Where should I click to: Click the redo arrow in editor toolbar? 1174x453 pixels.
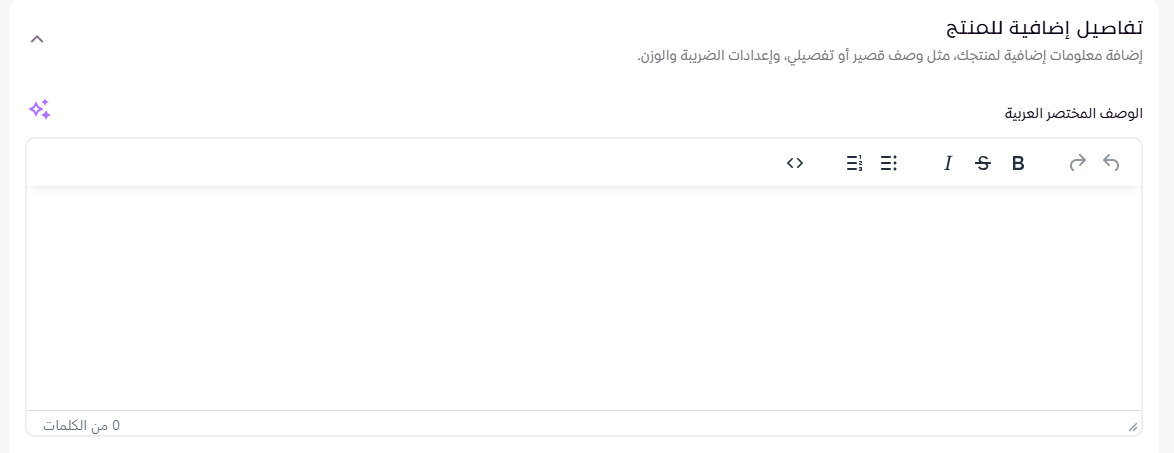click(x=1077, y=163)
